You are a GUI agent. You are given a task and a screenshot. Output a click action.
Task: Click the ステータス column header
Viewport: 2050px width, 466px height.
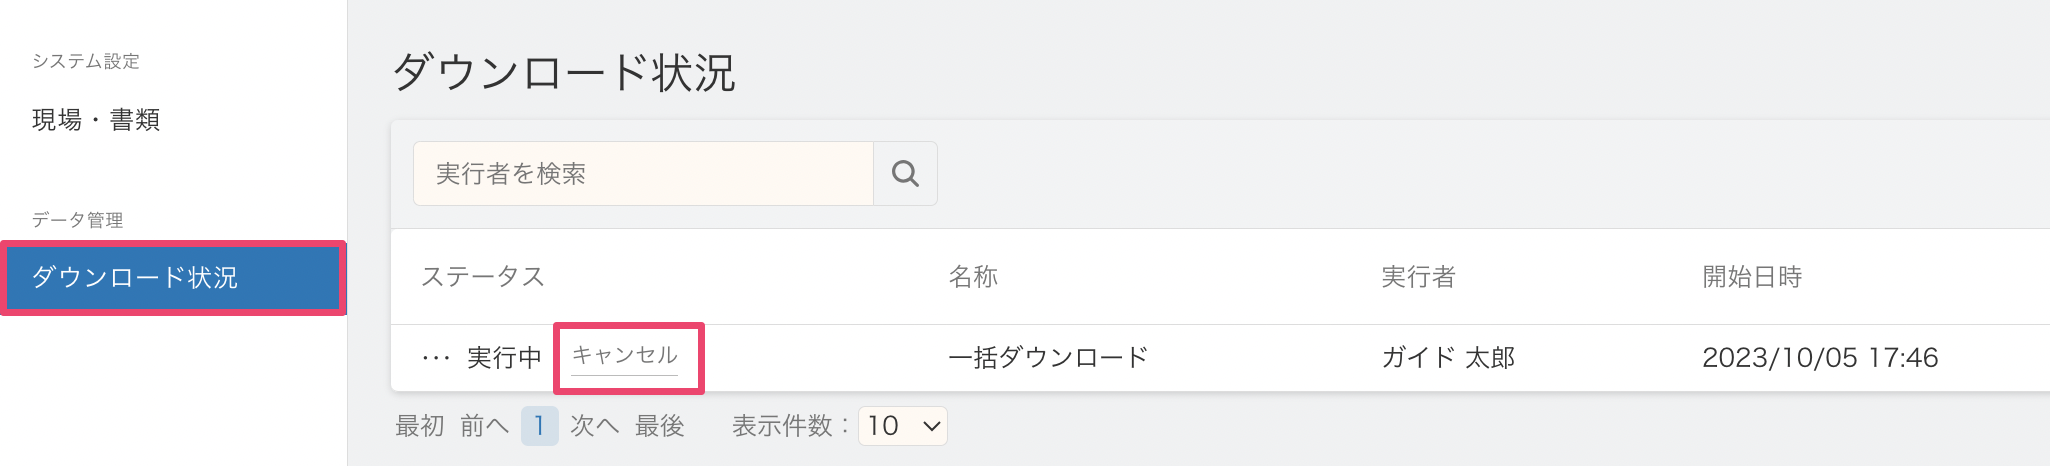click(483, 277)
